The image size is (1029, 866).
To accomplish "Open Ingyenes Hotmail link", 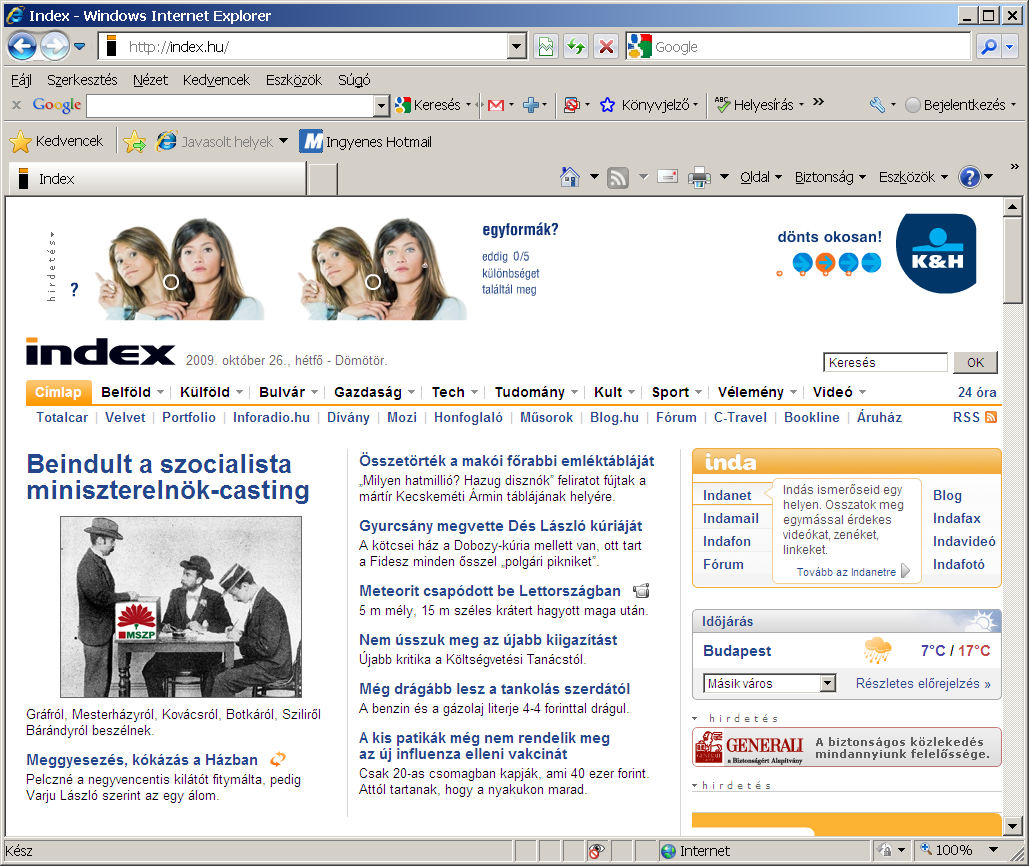I will 366,141.
